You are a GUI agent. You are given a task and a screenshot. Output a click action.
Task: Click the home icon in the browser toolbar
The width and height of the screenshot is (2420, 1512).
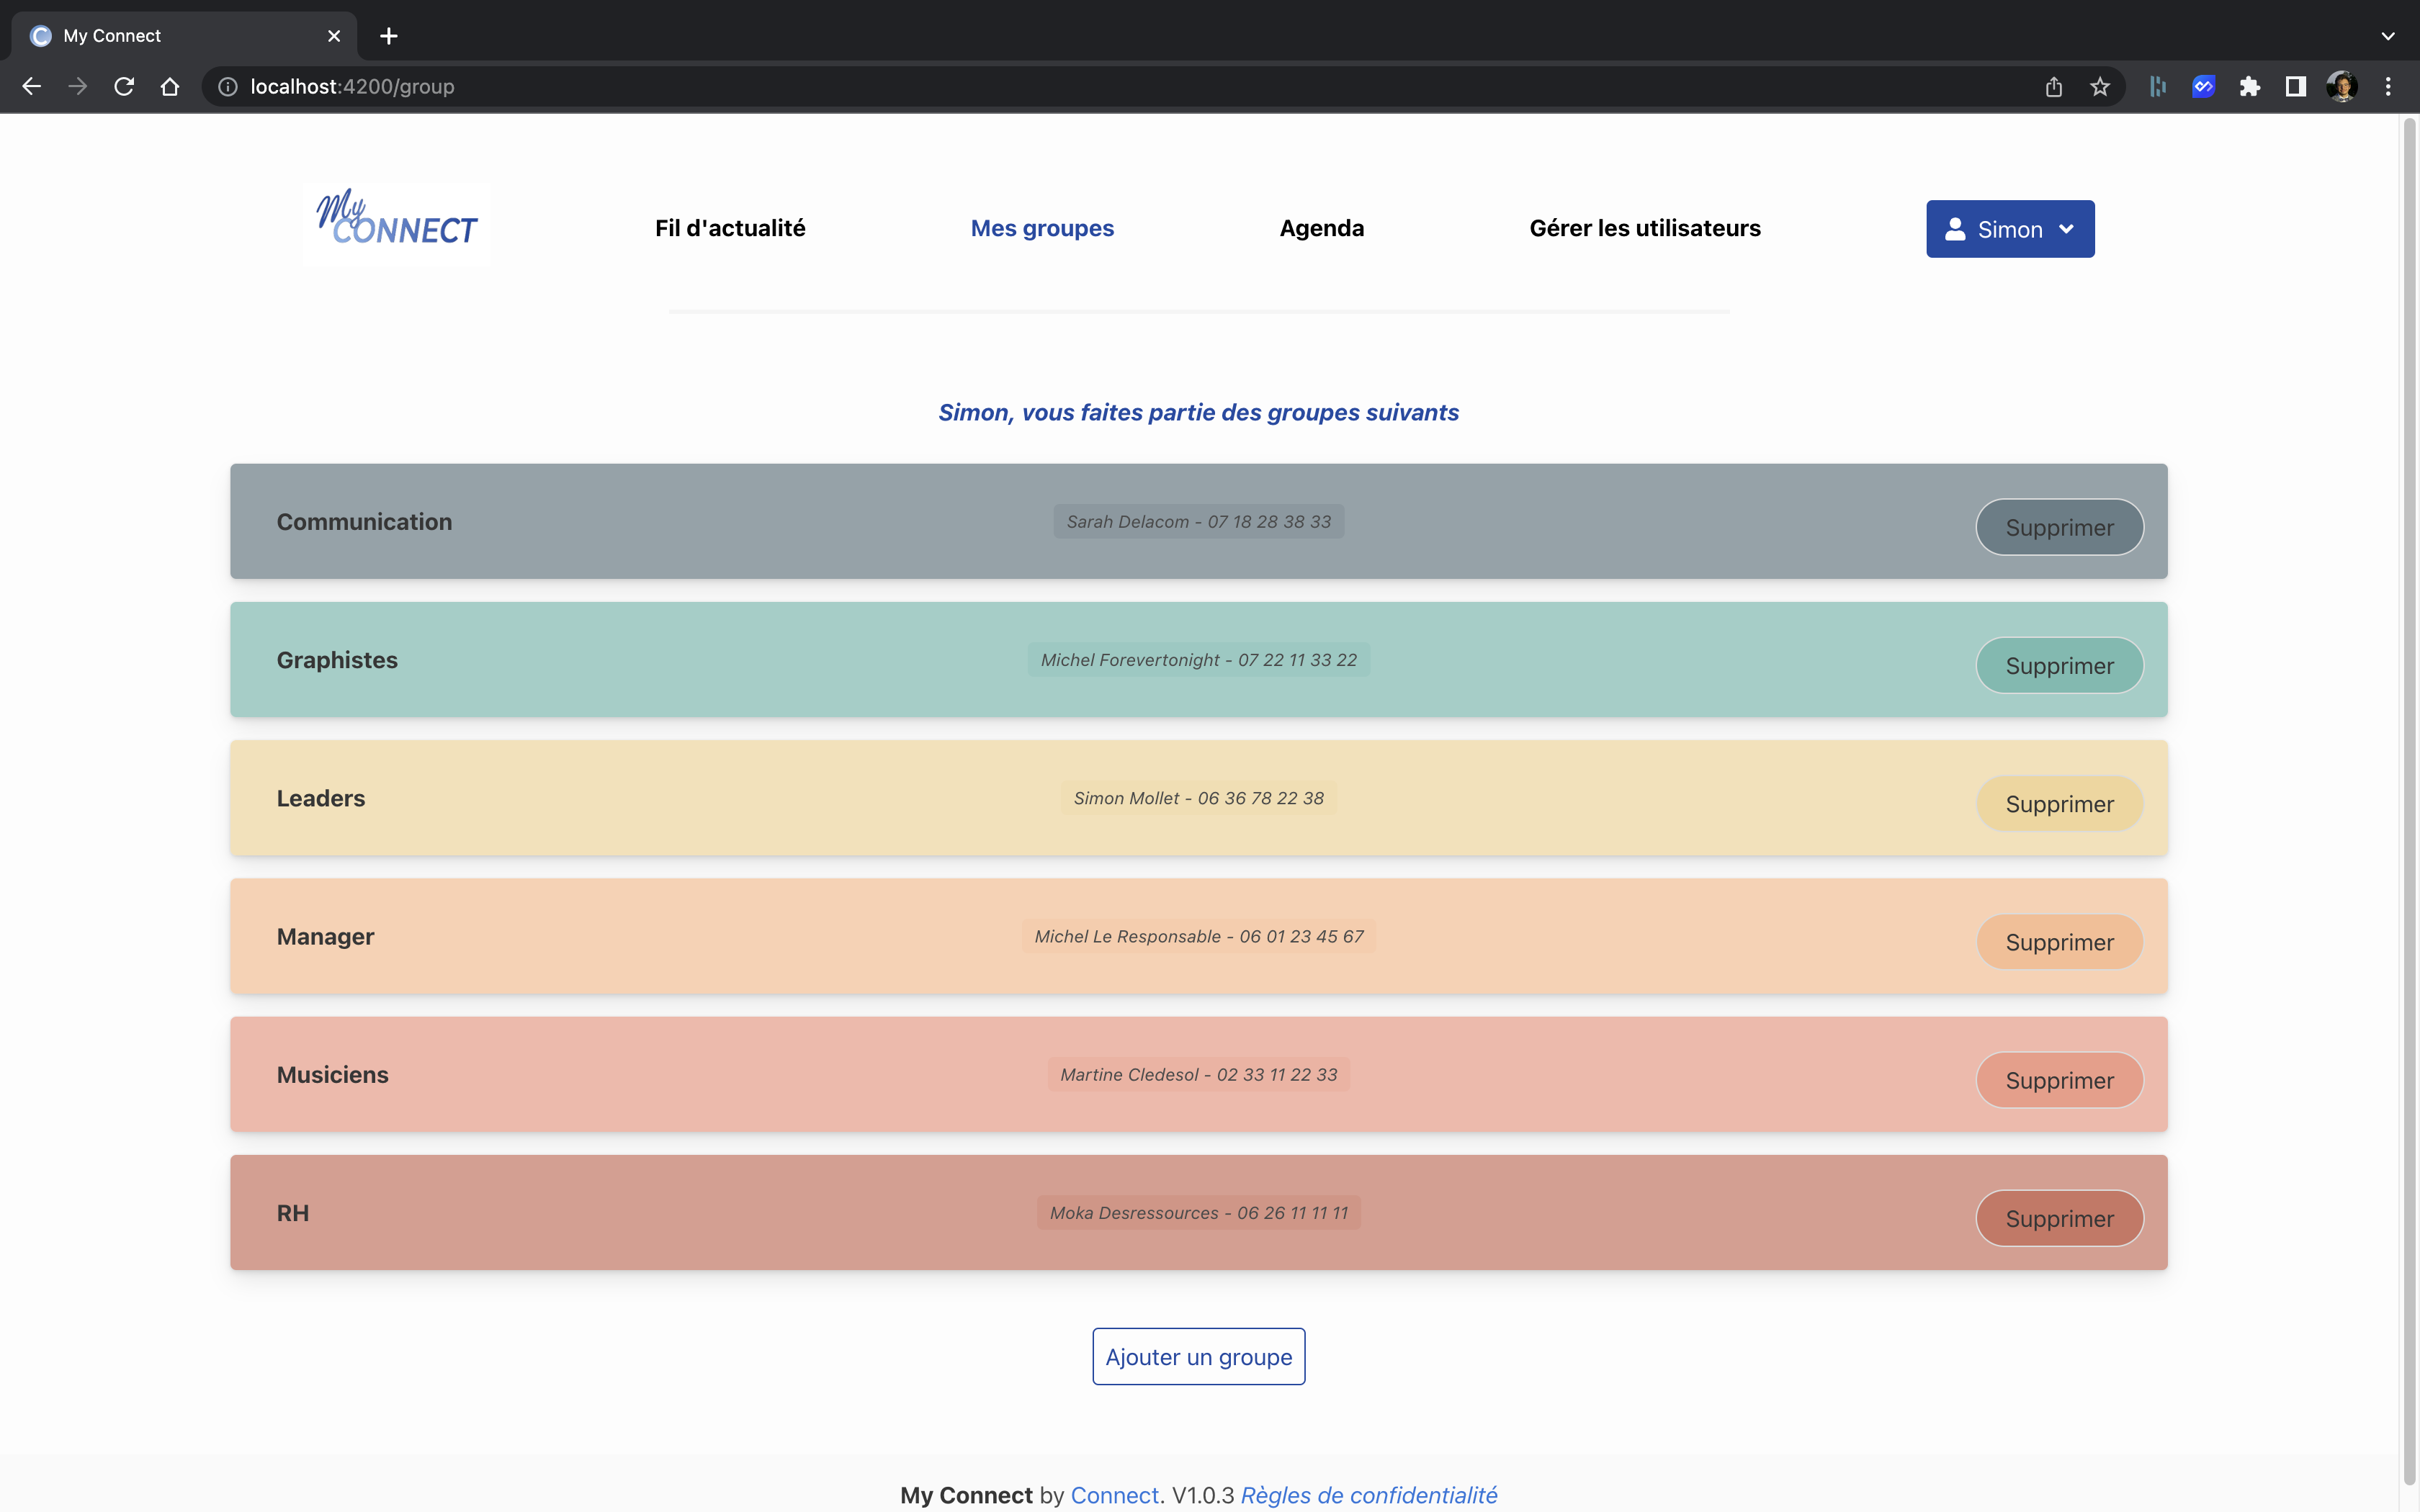[x=169, y=86]
